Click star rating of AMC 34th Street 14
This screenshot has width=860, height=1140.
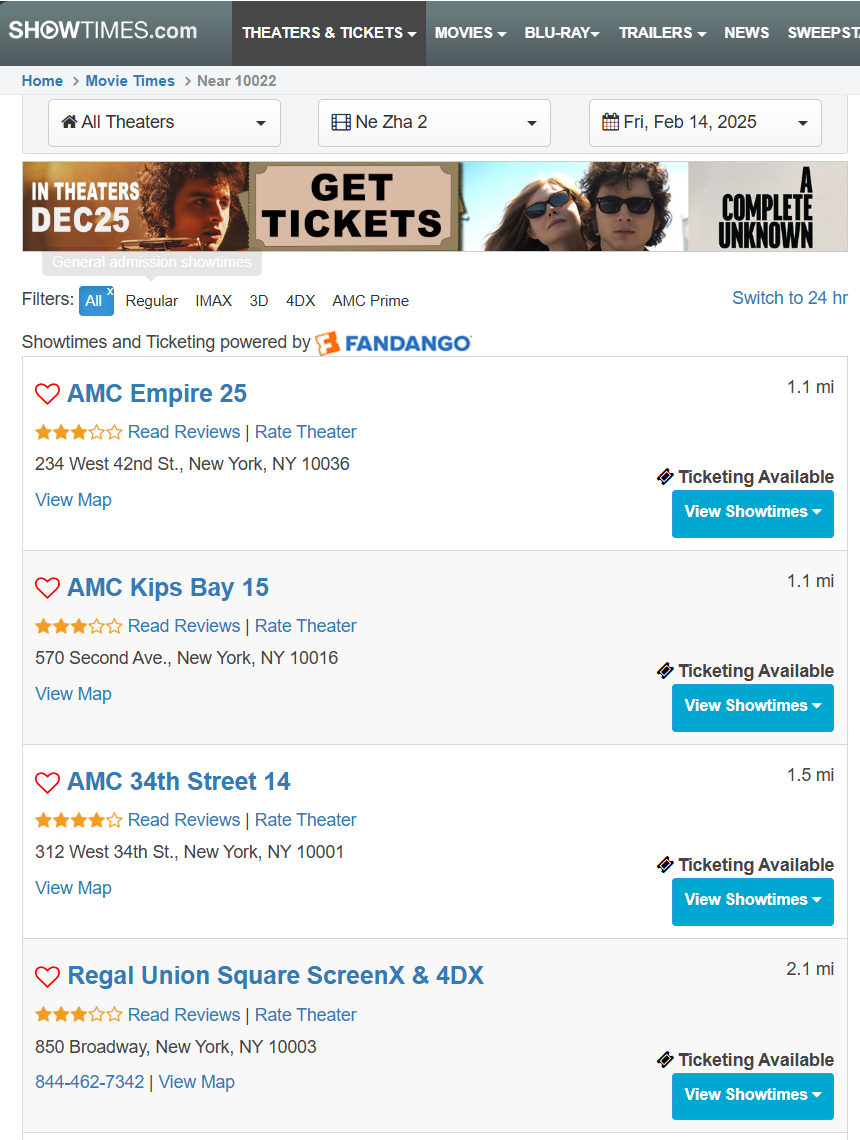pyautogui.click(x=78, y=820)
